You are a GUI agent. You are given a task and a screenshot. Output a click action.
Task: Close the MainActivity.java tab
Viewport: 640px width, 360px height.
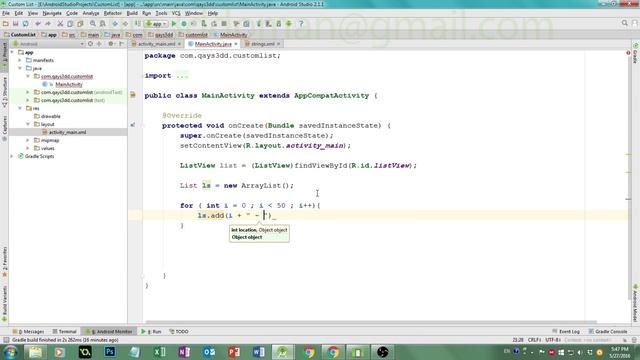(236, 44)
